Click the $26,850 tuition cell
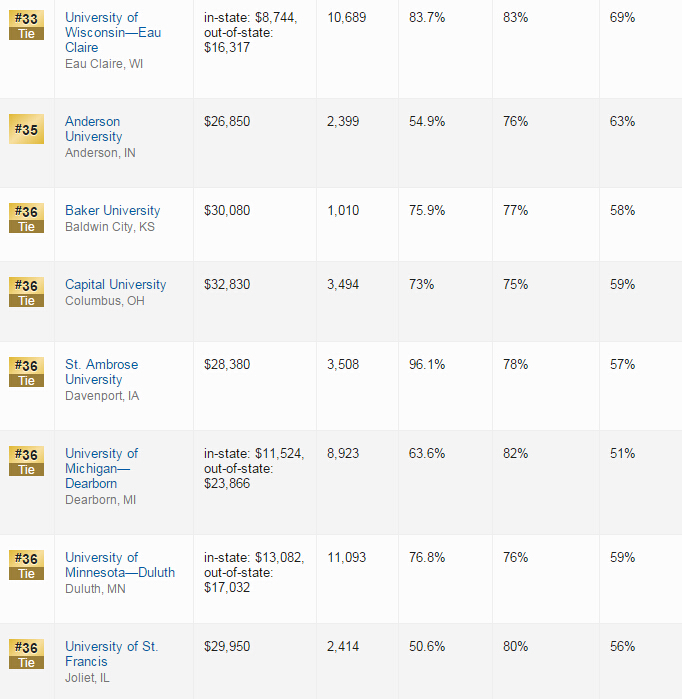The image size is (682, 699). (x=227, y=121)
